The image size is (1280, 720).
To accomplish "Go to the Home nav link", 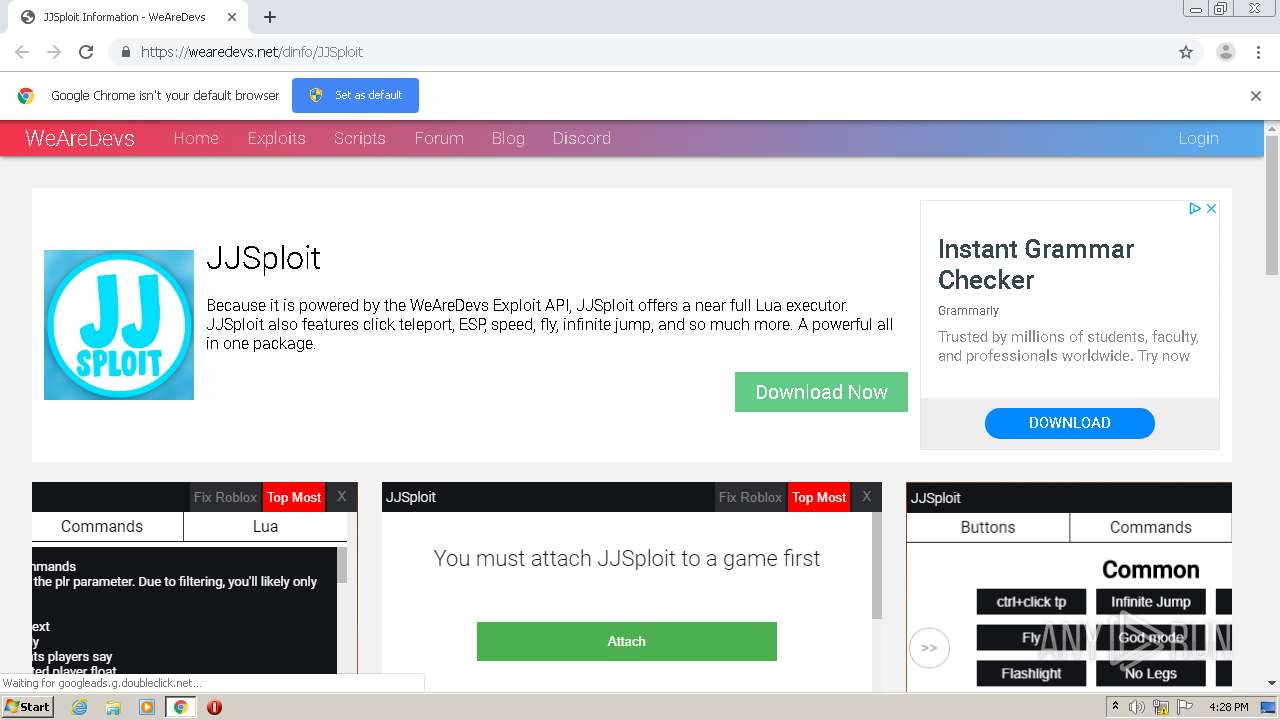I will [x=196, y=138].
